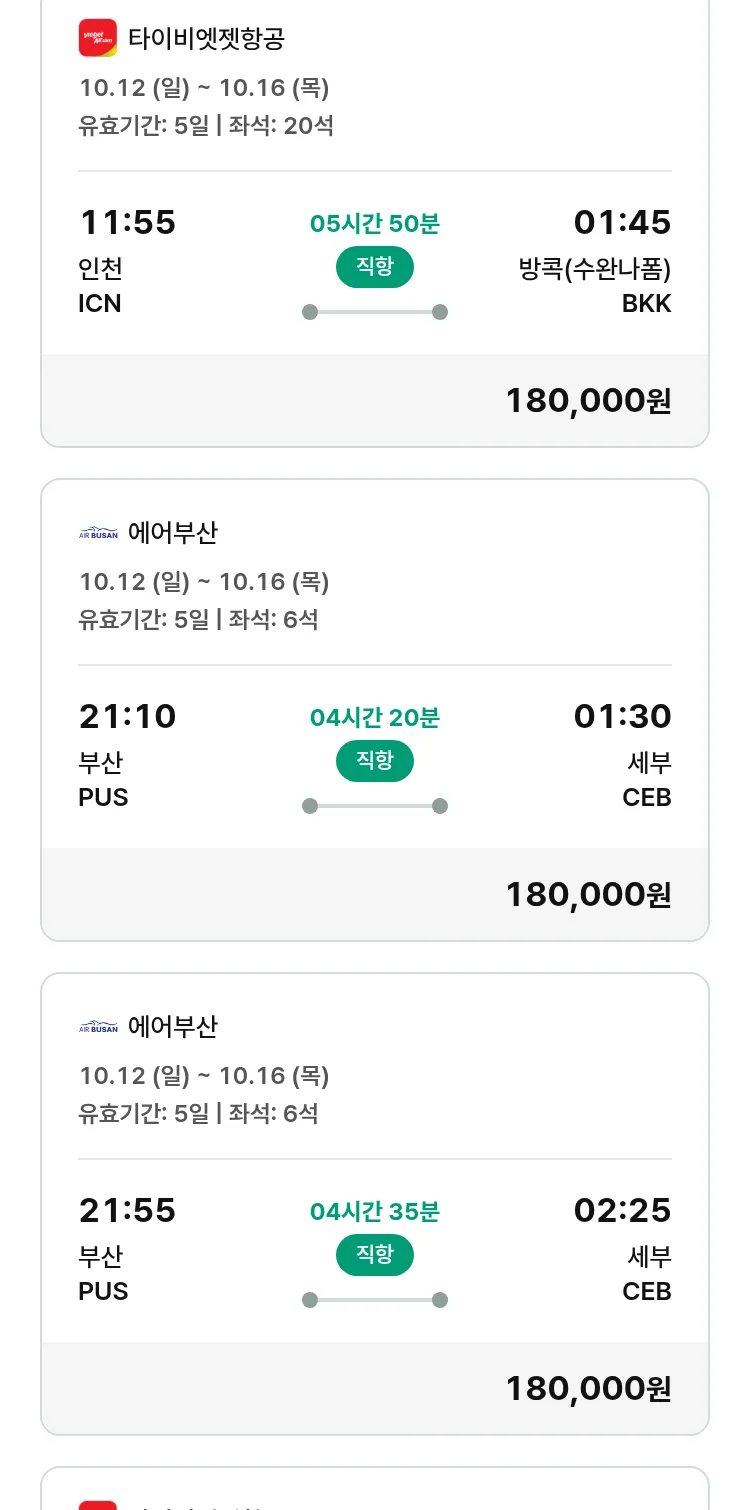Click the route line on the 21:55 Cebu flight

tap(374, 1300)
